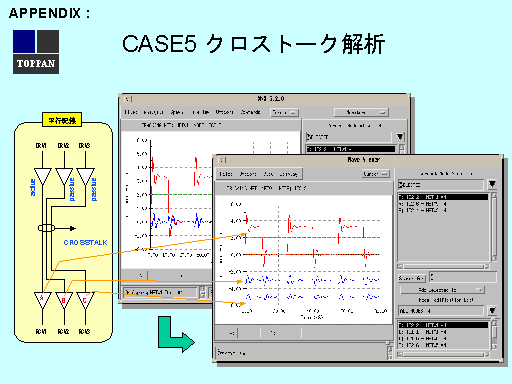Click the vertical scrollbar of the upper list
Viewport: 512px width, 384px height.
click(494, 227)
